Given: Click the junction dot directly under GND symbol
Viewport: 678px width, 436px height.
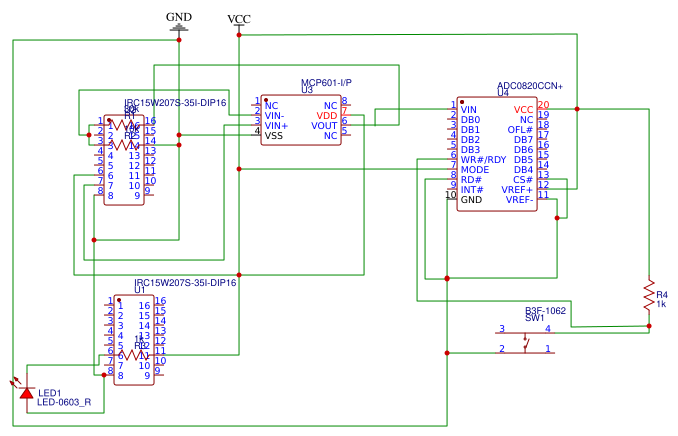Looking at the screenshot, I should click(179, 40).
